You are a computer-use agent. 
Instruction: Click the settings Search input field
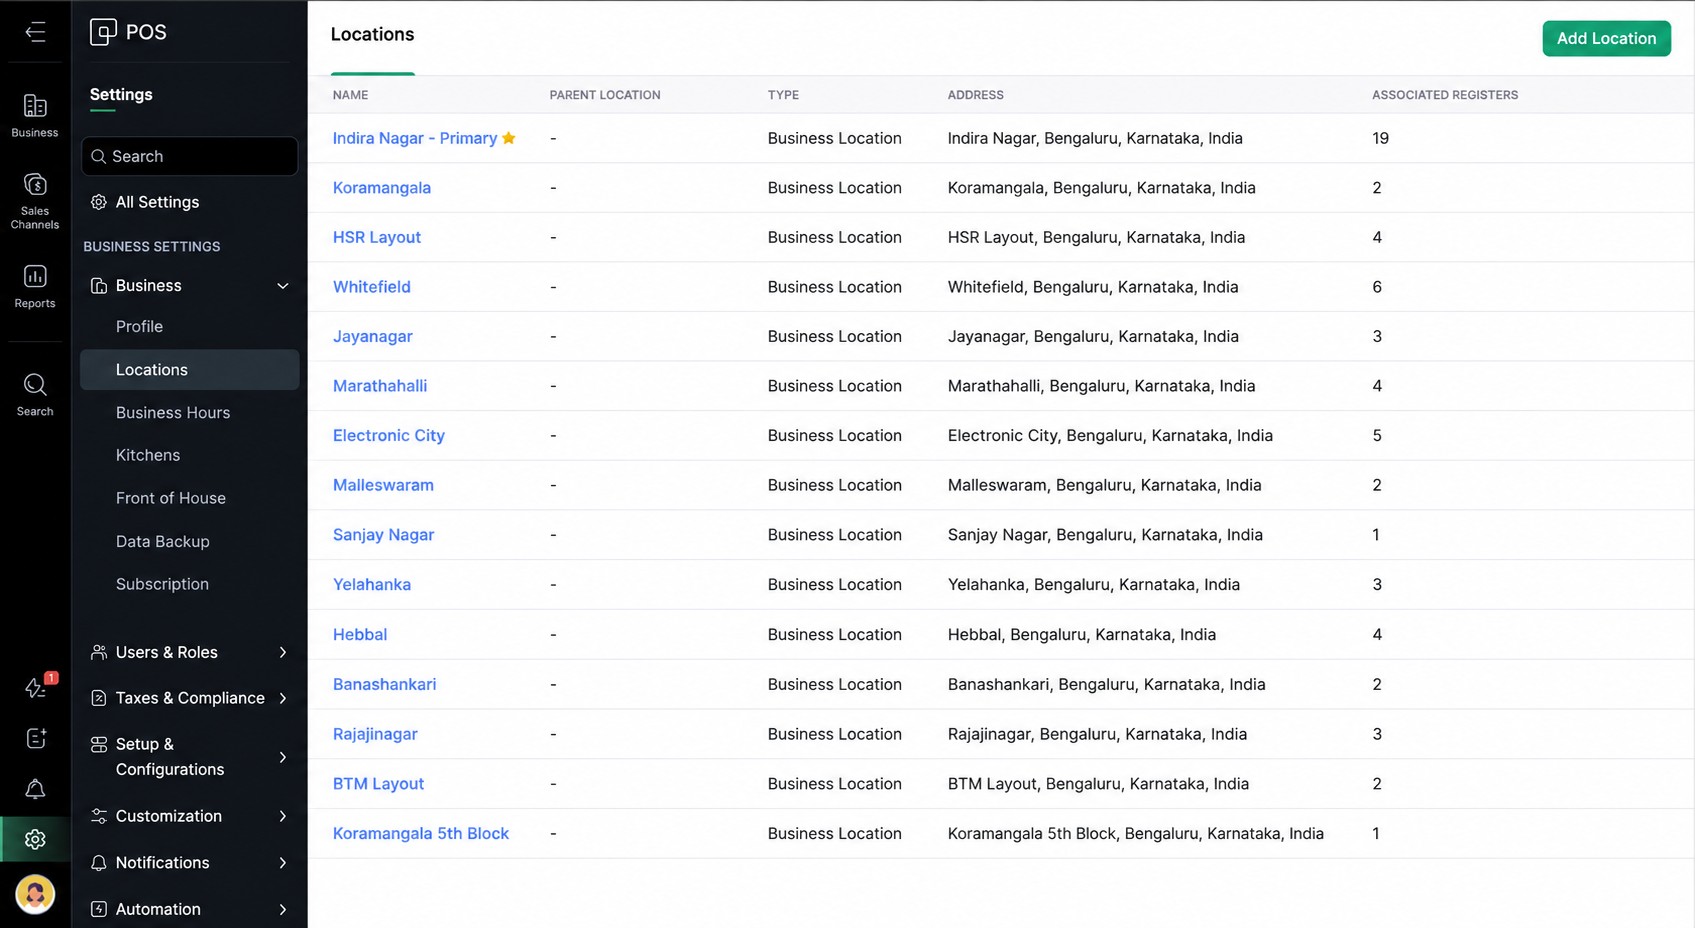(189, 156)
